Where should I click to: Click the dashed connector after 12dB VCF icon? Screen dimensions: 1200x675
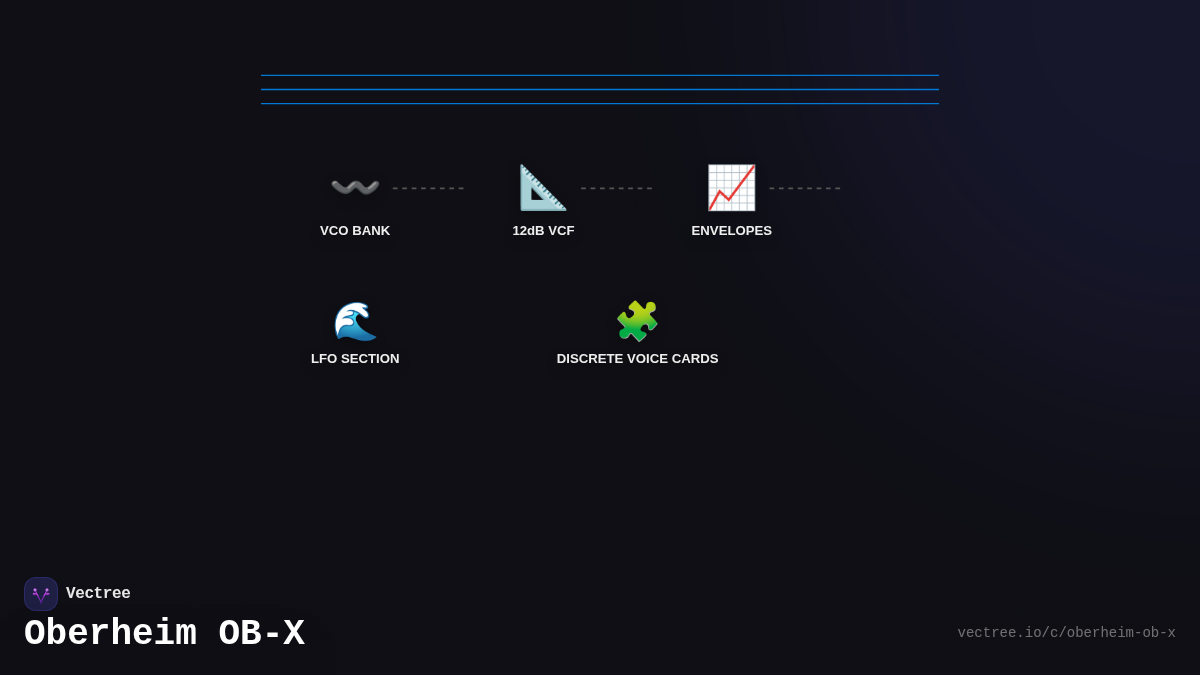[x=616, y=188]
